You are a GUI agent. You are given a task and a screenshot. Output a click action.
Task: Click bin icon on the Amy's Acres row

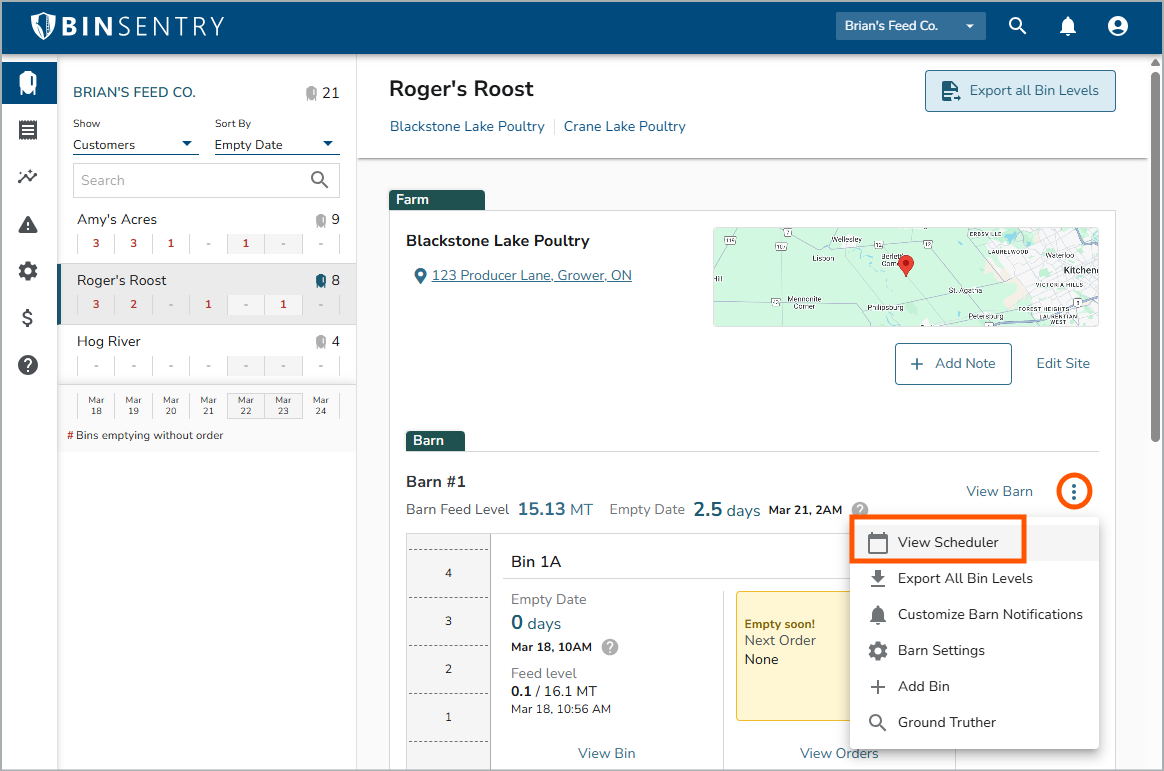coord(321,220)
